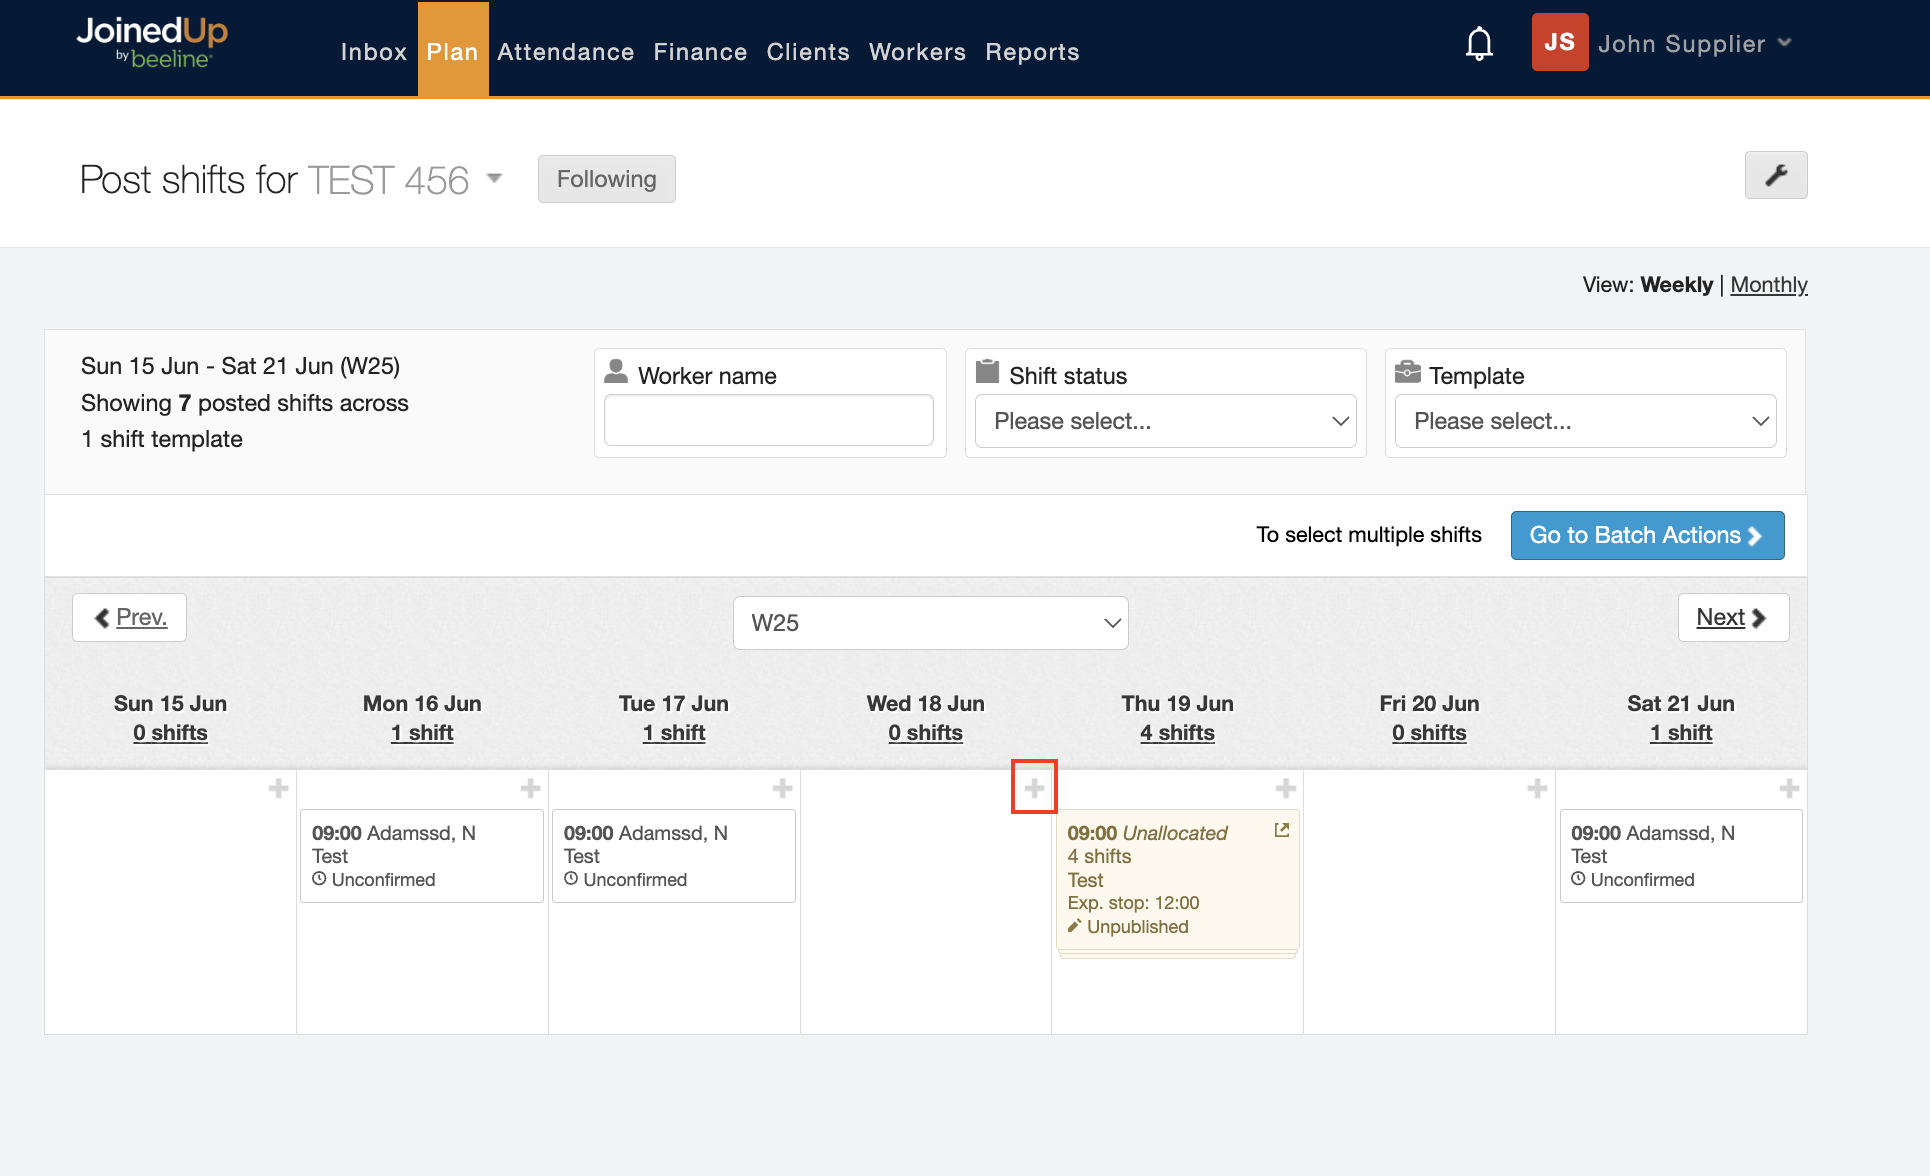Go to Finance tab
This screenshot has height=1176, width=1930.
click(x=700, y=52)
